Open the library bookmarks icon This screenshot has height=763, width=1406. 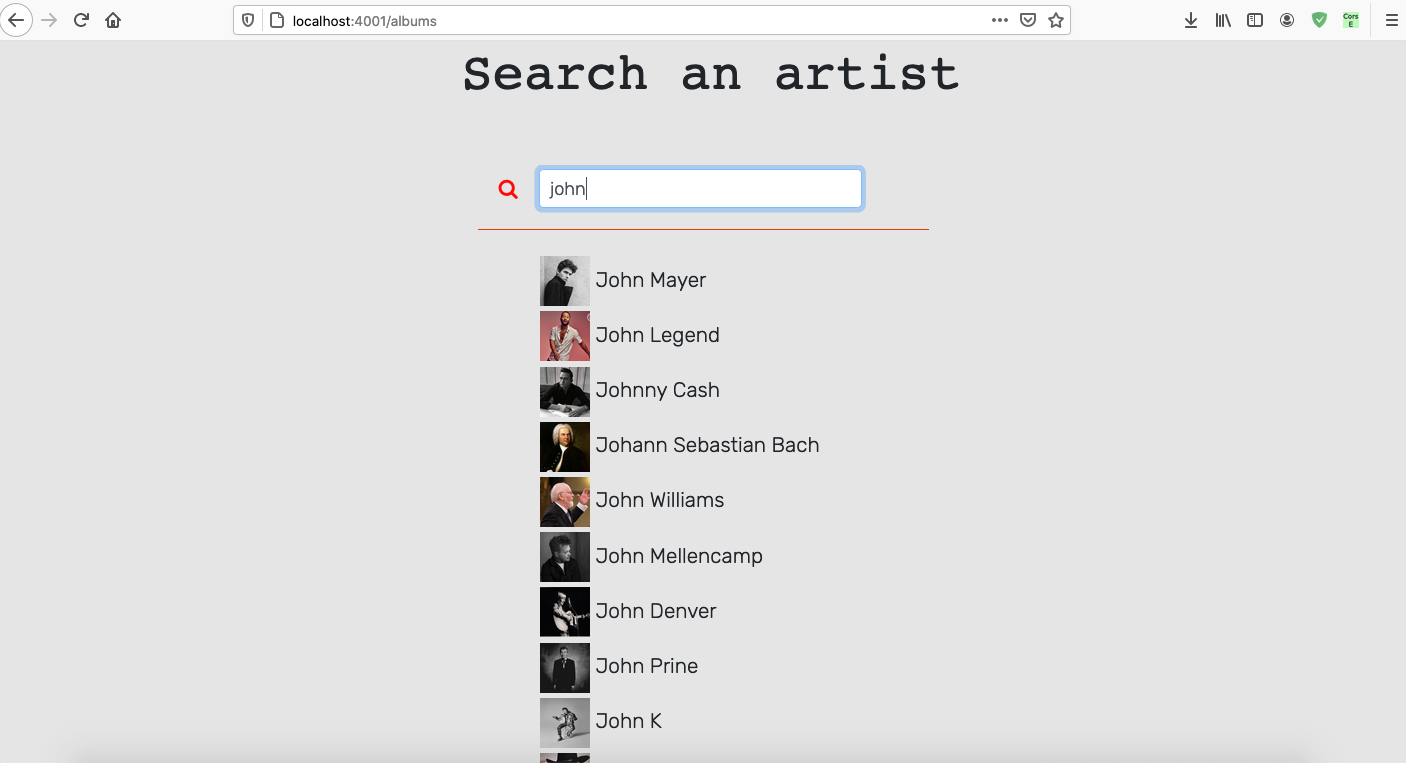click(x=1223, y=20)
